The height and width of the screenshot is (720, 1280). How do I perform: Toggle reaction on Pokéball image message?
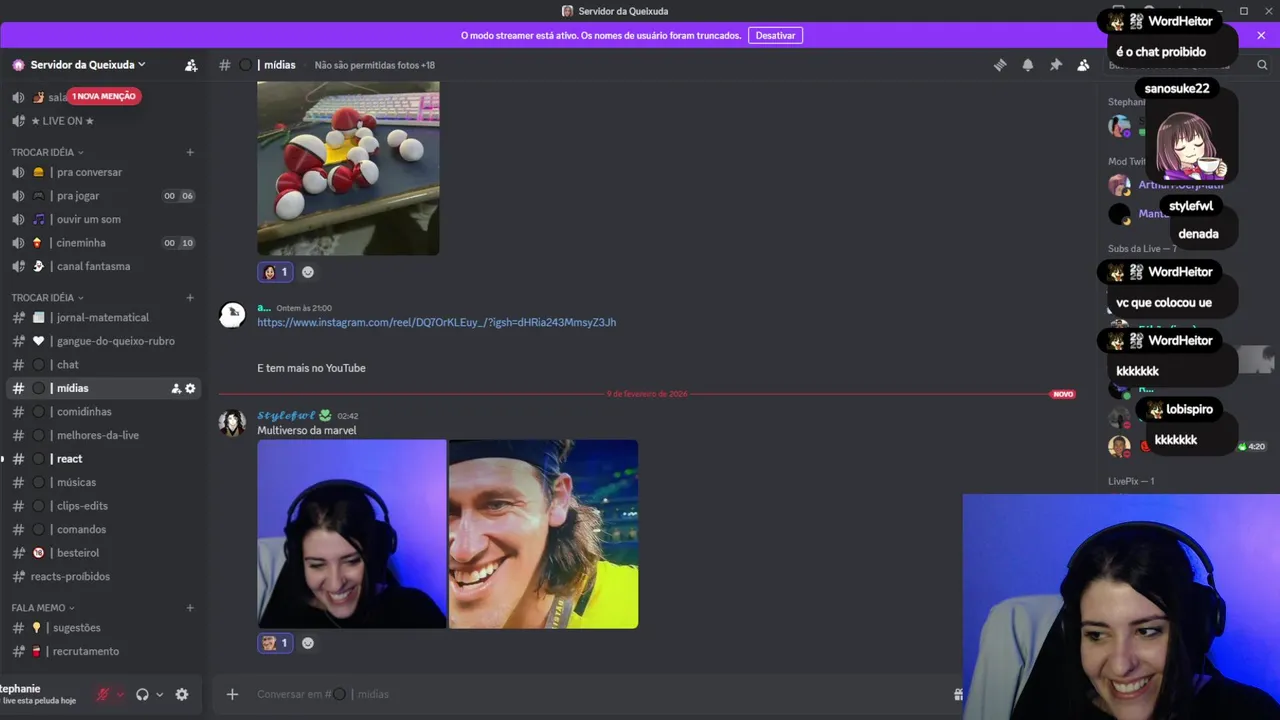click(275, 272)
